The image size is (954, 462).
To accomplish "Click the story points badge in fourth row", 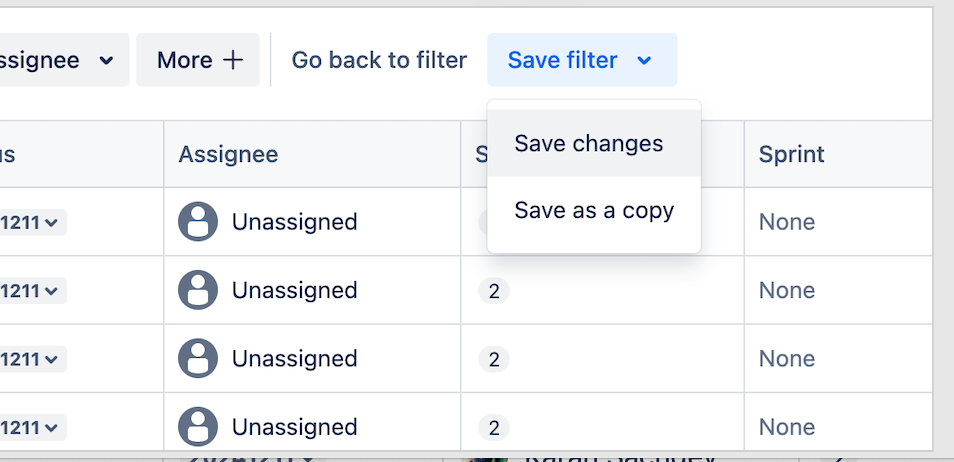I will click(493, 428).
